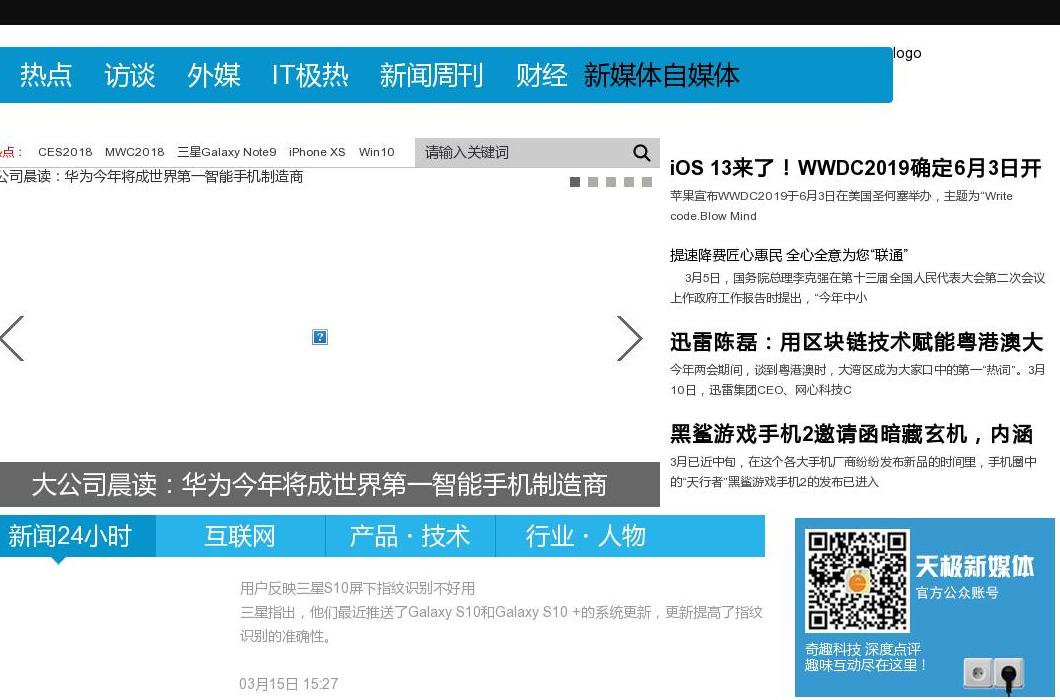The height and width of the screenshot is (700, 1060).
Task: Open IT极热 navigation item
Action: click(x=310, y=75)
